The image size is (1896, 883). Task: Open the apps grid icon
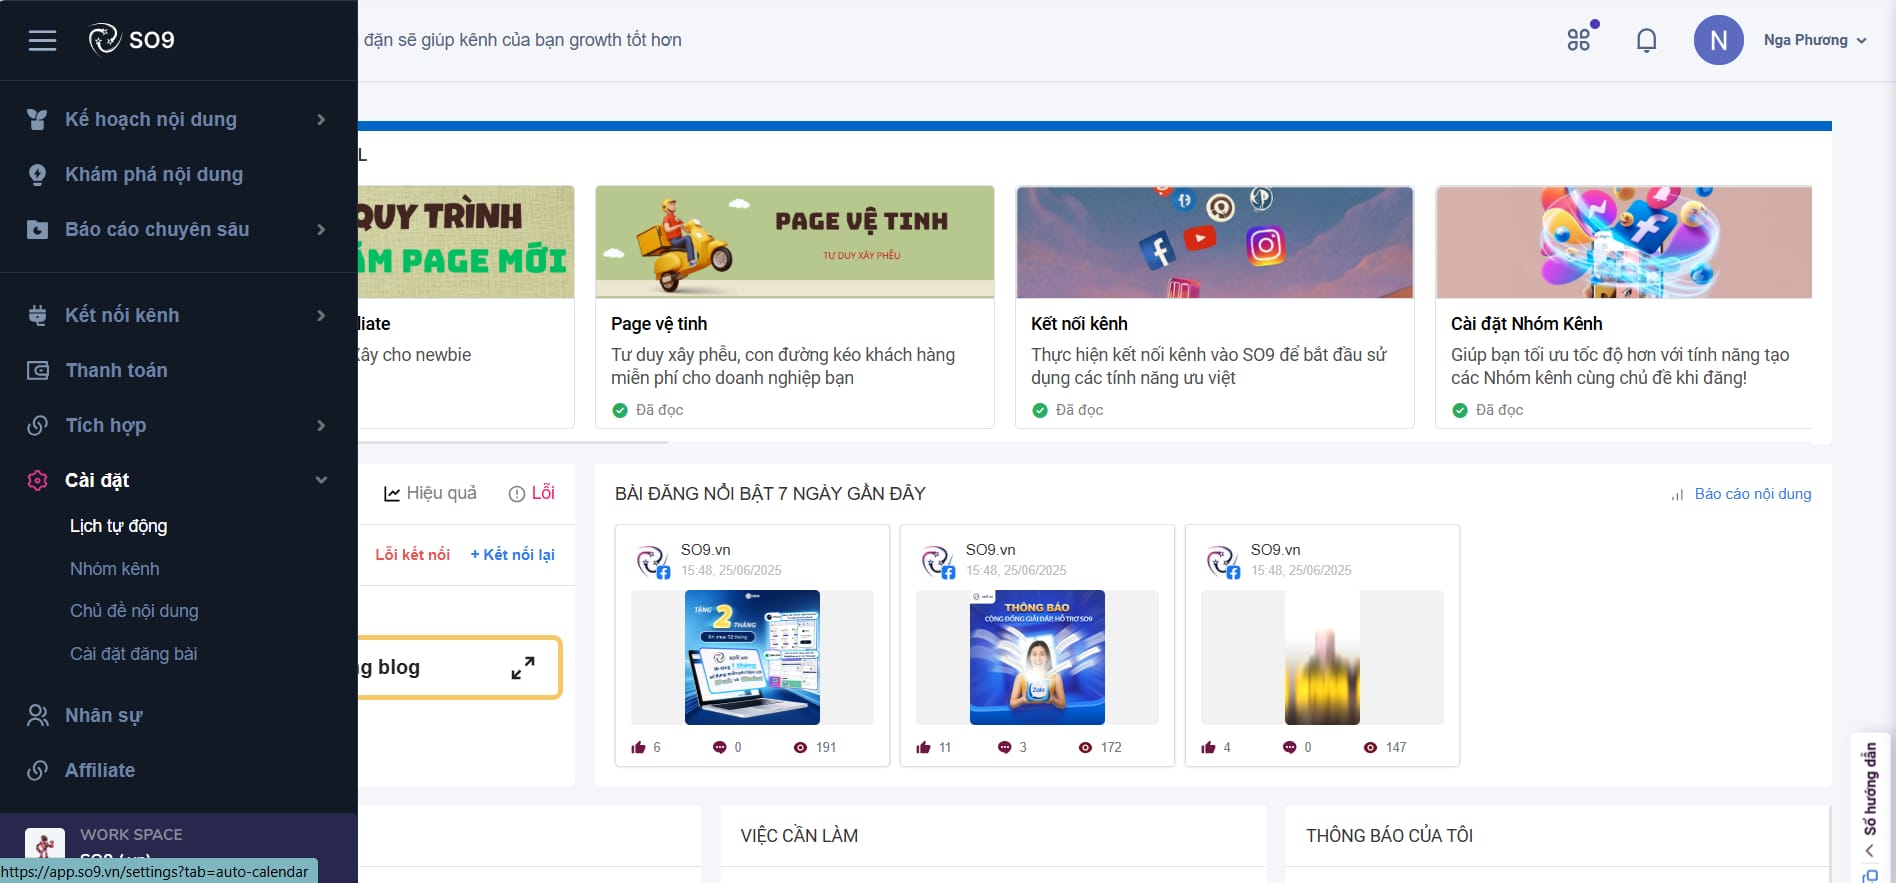[1579, 40]
